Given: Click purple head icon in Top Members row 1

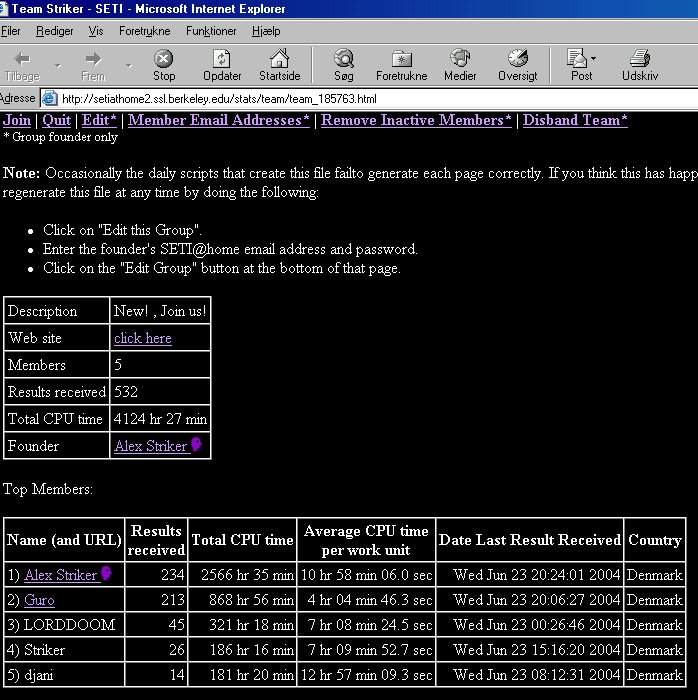Looking at the screenshot, I should tap(106, 573).
